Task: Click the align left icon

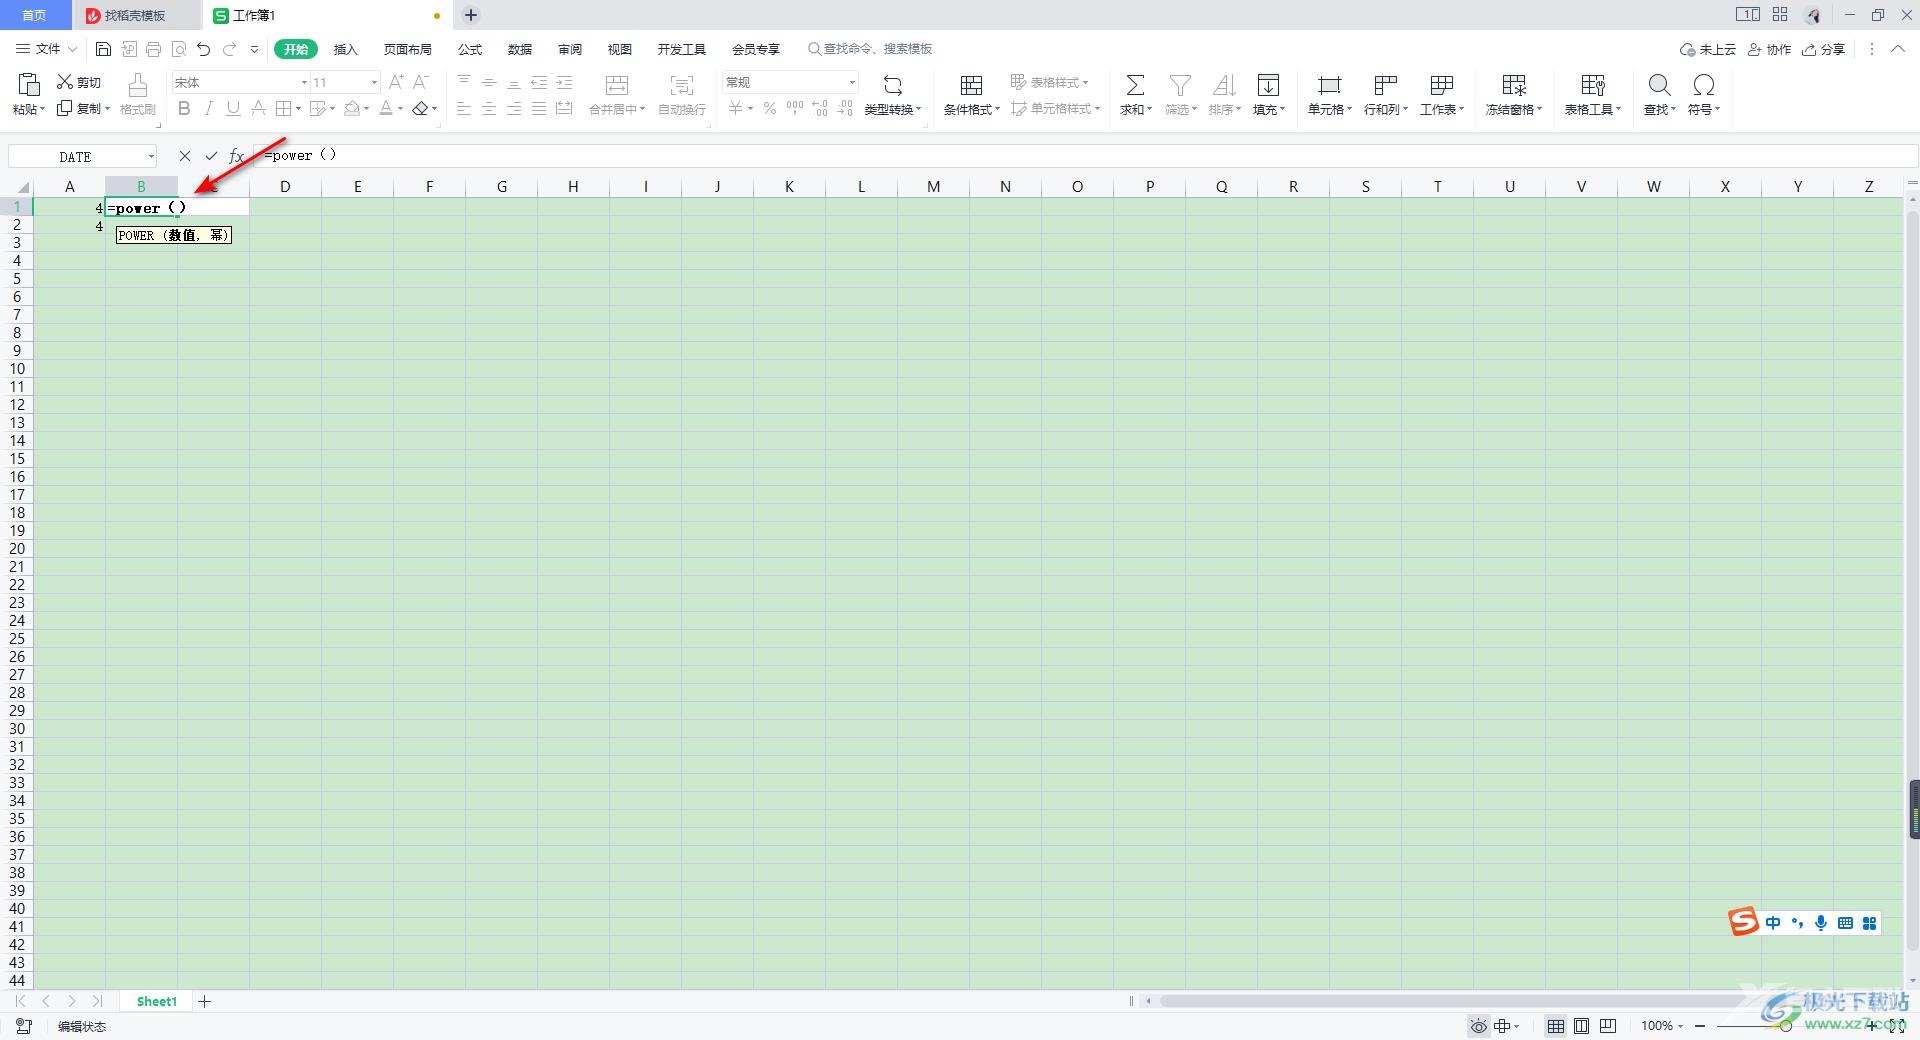Action: 464,108
